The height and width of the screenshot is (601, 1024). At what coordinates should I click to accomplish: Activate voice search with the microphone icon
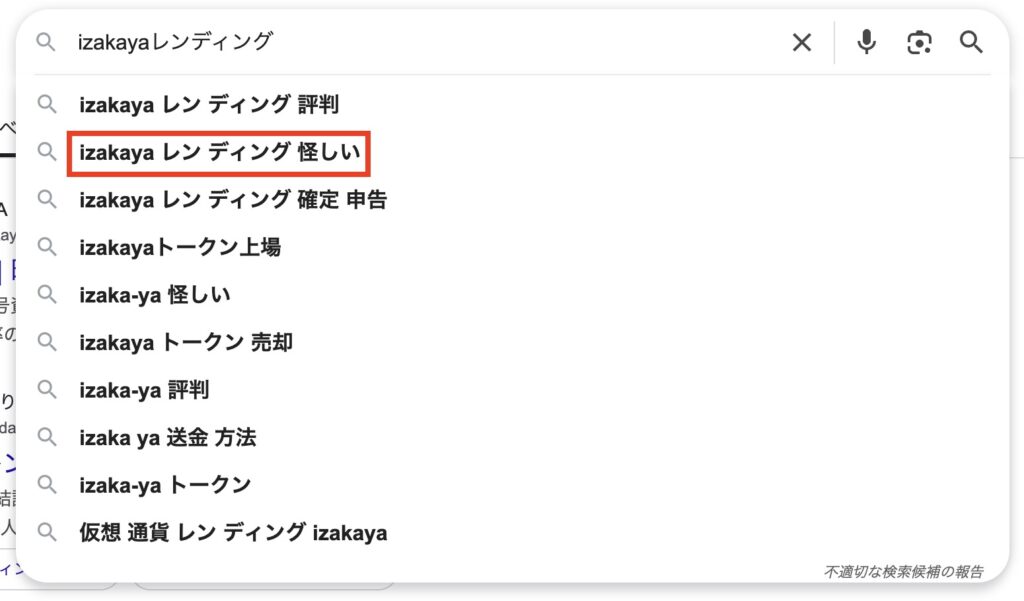pos(865,42)
